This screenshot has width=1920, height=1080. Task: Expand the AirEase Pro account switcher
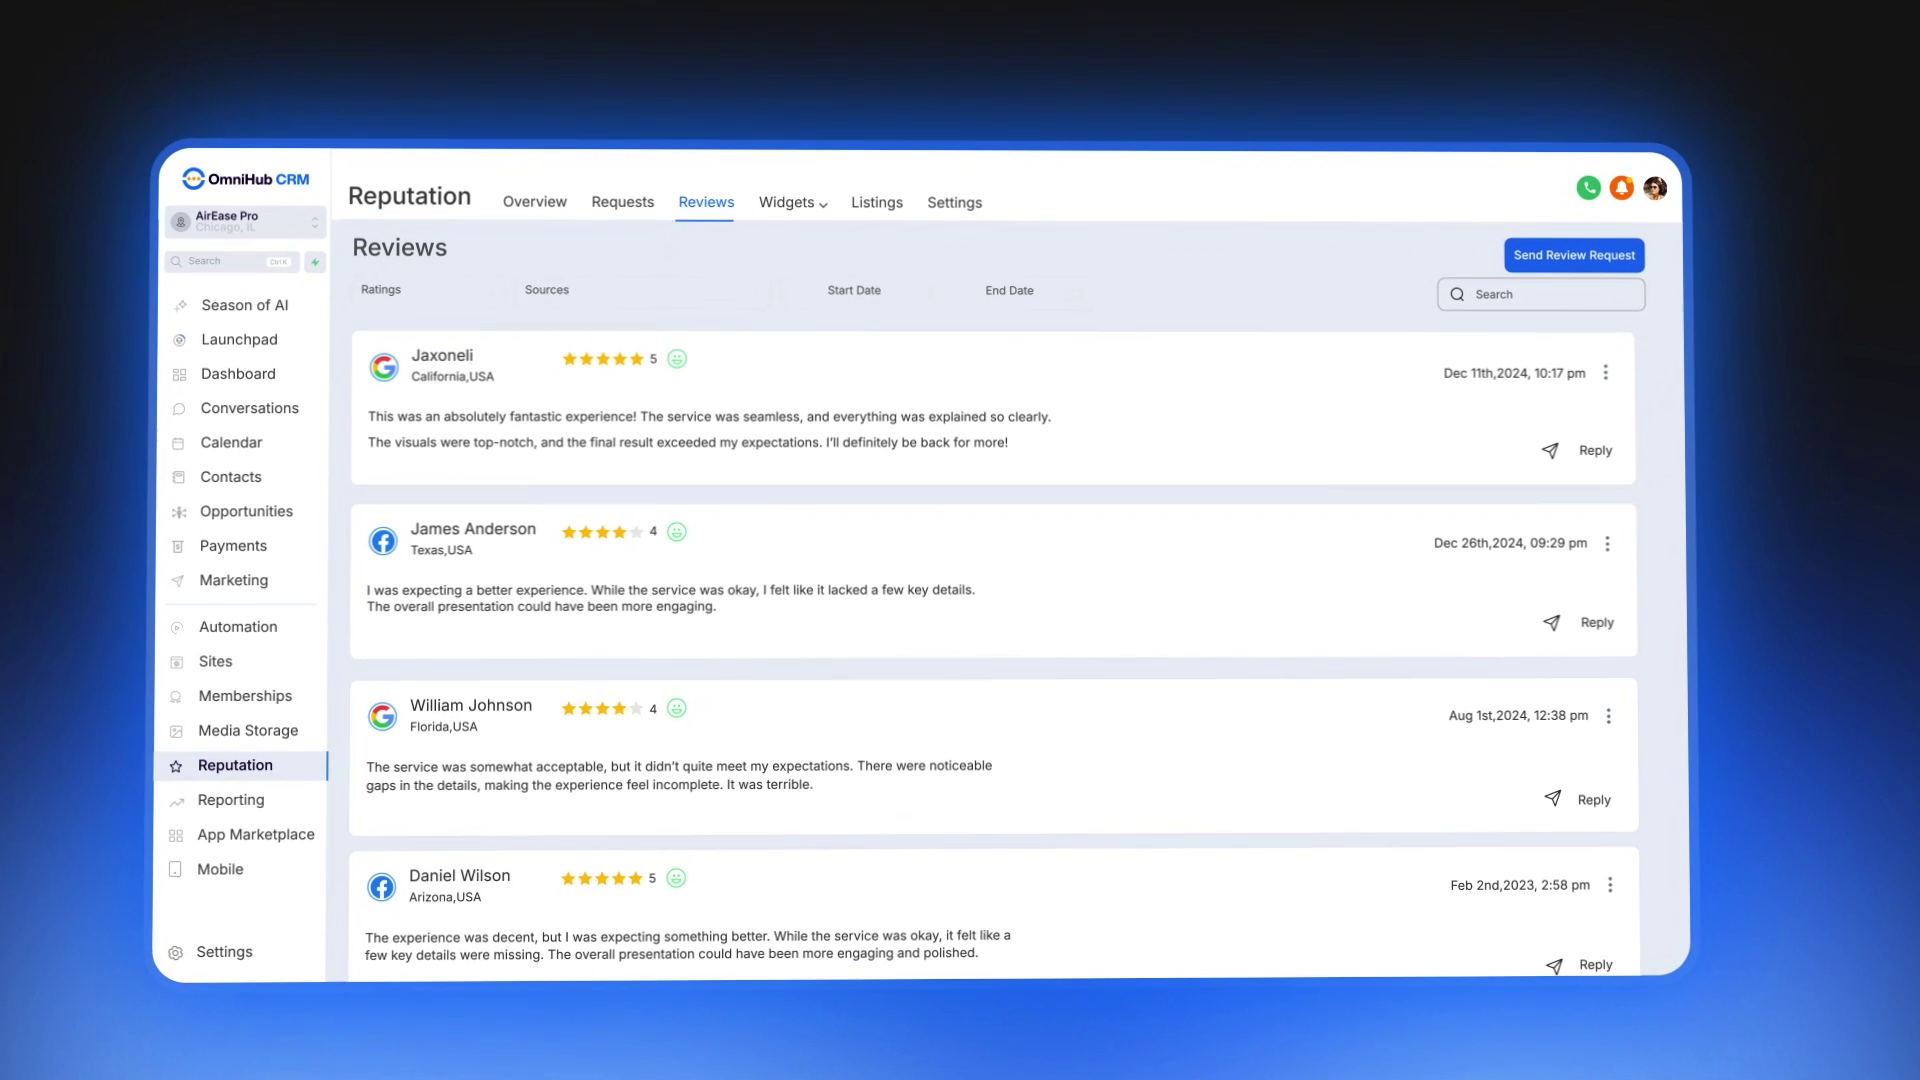pos(245,221)
